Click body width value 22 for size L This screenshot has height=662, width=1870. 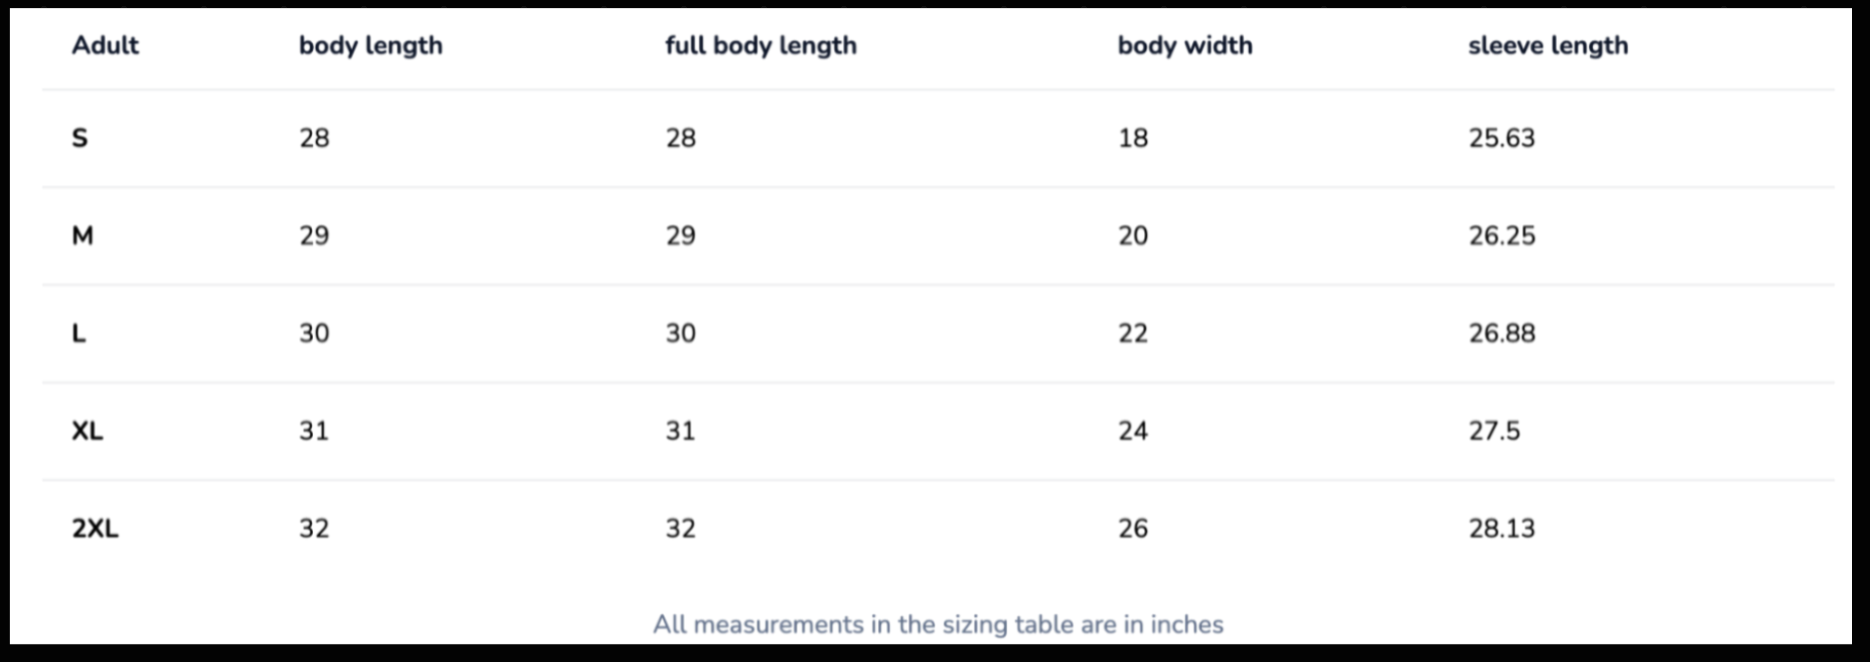pos(1133,333)
